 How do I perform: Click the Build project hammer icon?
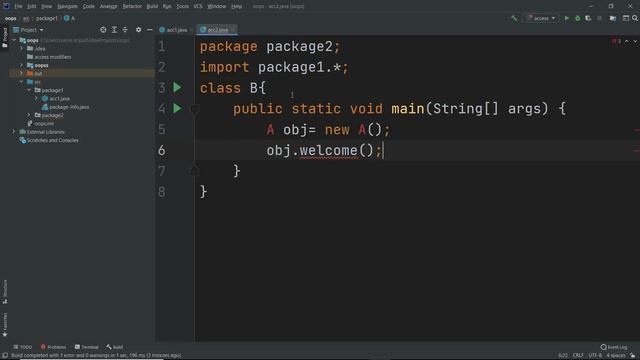coord(514,18)
